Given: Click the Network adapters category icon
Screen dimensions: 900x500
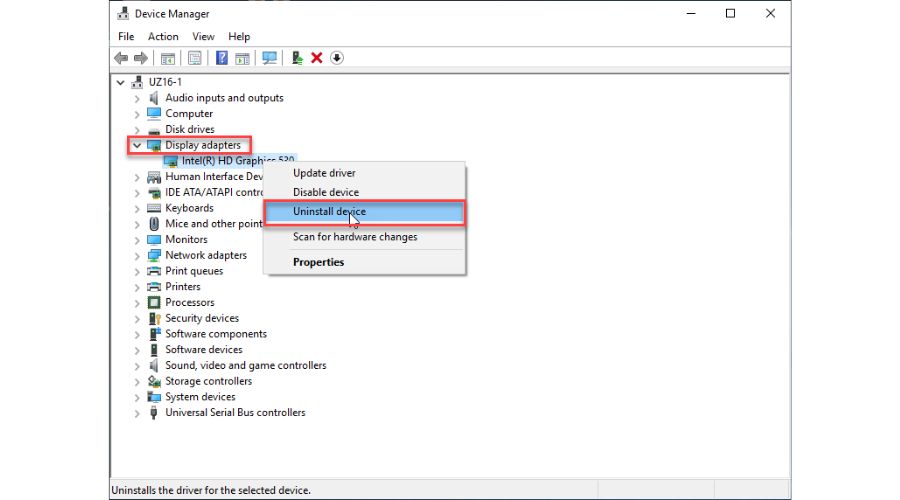Looking at the screenshot, I should (x=154, y=255).
